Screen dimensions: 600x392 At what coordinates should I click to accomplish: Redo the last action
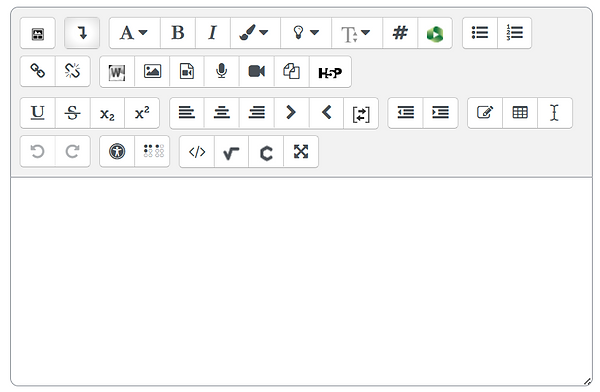pyautogui.click(x=73, y=152)
